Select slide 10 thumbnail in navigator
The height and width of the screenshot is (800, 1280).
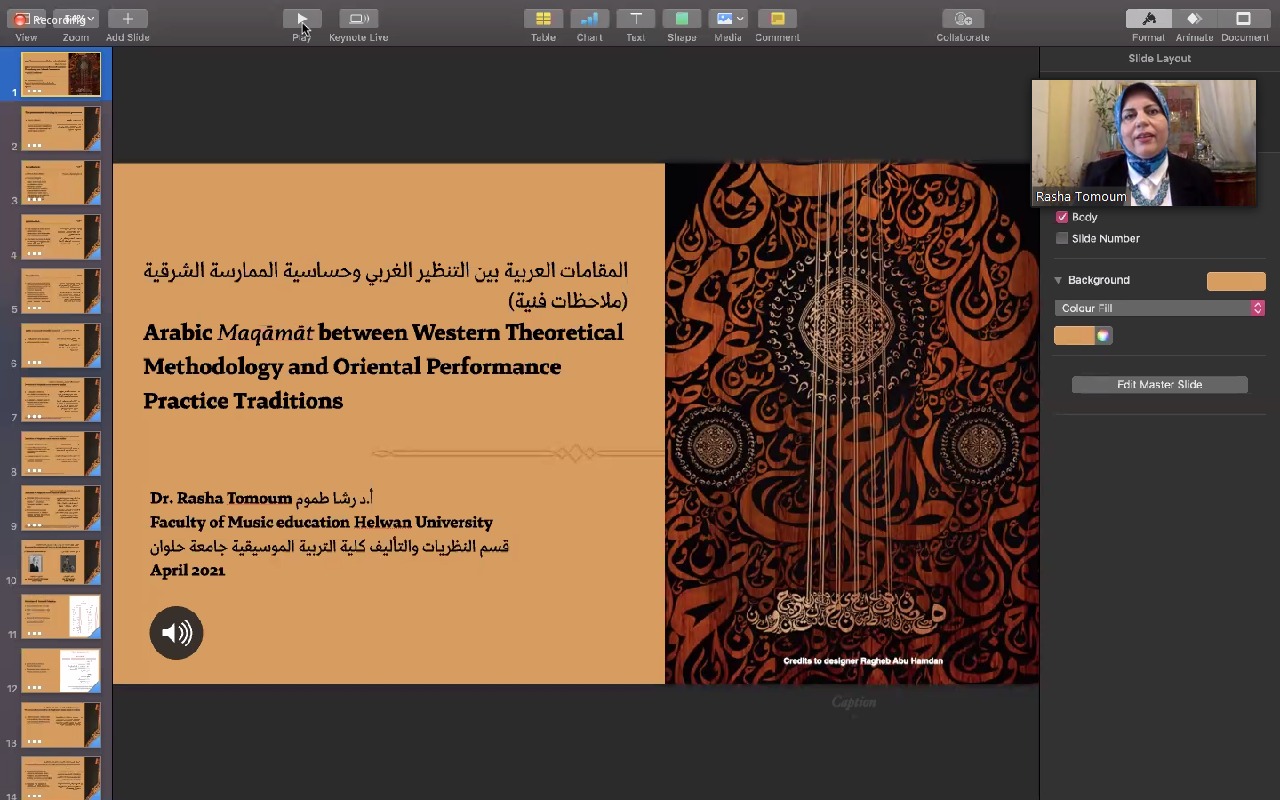(x=61, y=562)
